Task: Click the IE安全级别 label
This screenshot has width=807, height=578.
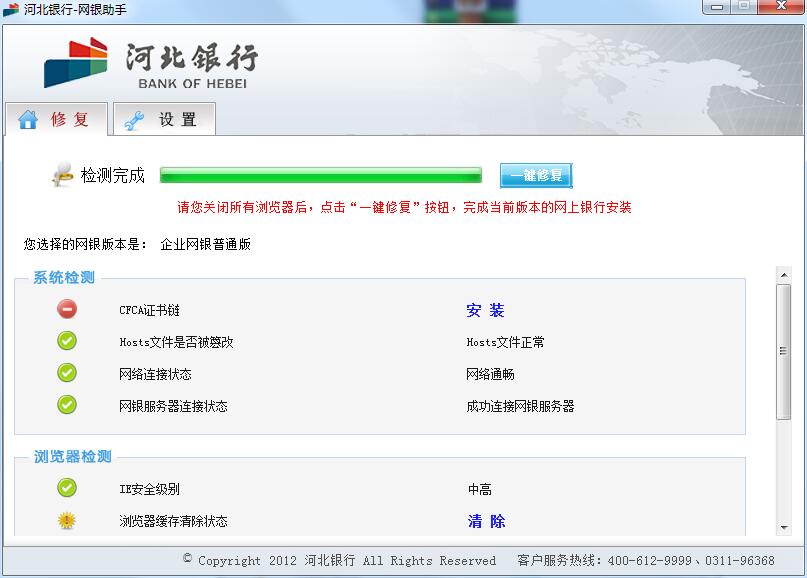Action: click(149, 489)
